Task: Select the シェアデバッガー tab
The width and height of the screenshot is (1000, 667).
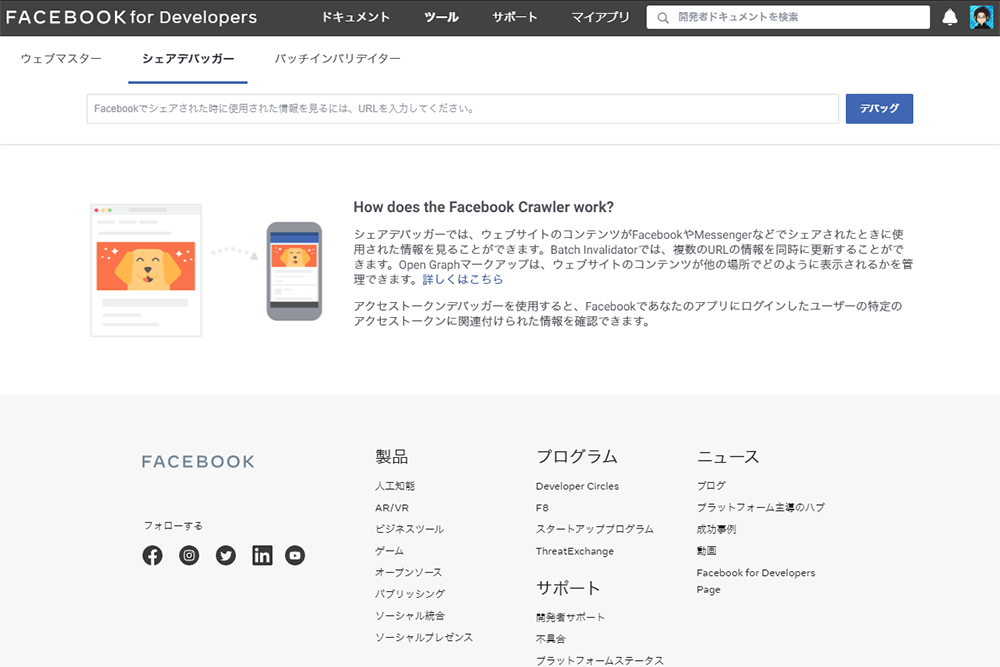Action: 188,59
